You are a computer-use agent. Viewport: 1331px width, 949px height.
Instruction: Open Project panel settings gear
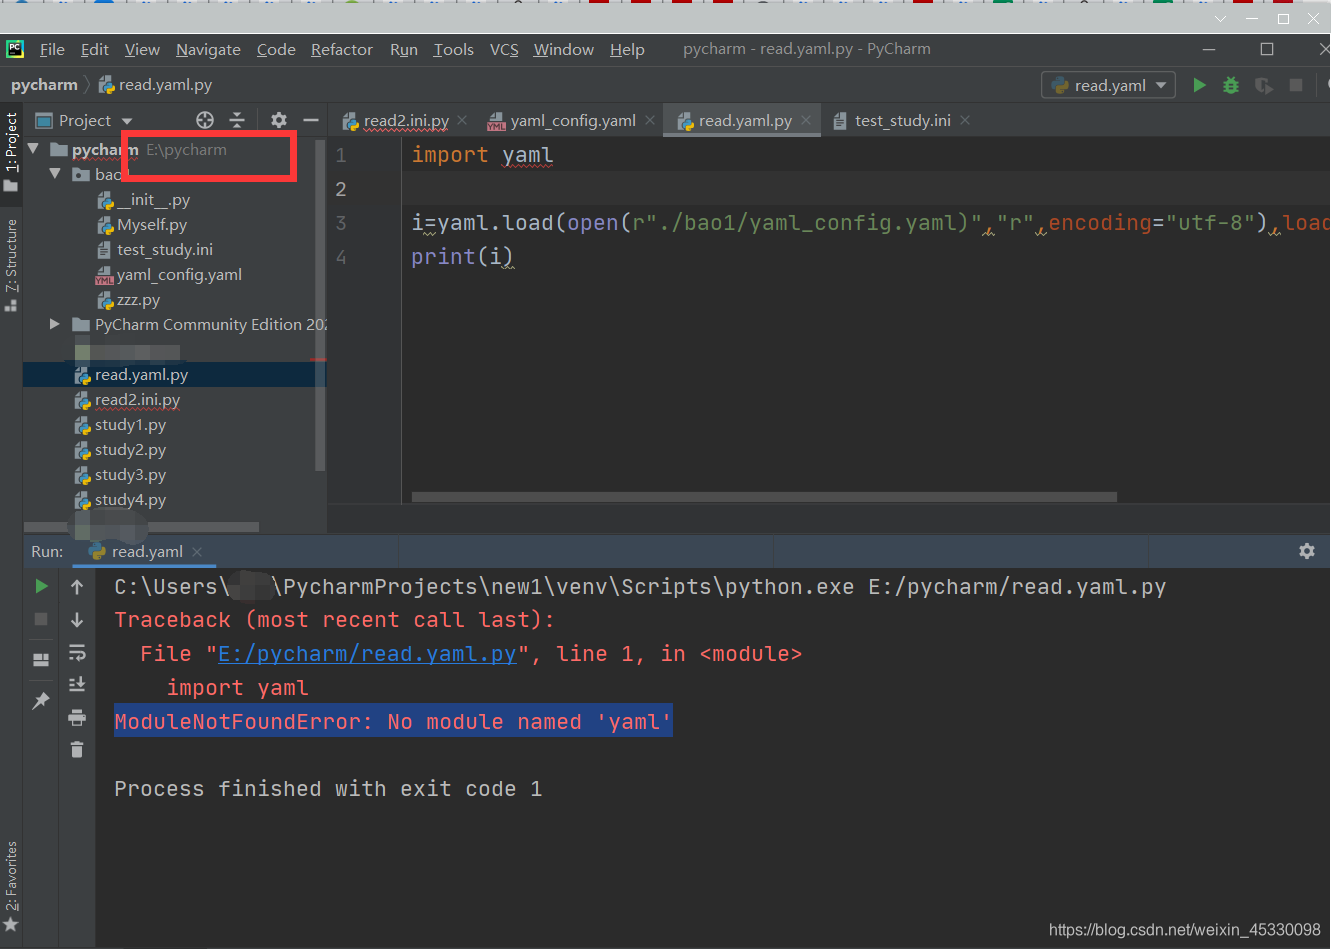pos(278,119)
